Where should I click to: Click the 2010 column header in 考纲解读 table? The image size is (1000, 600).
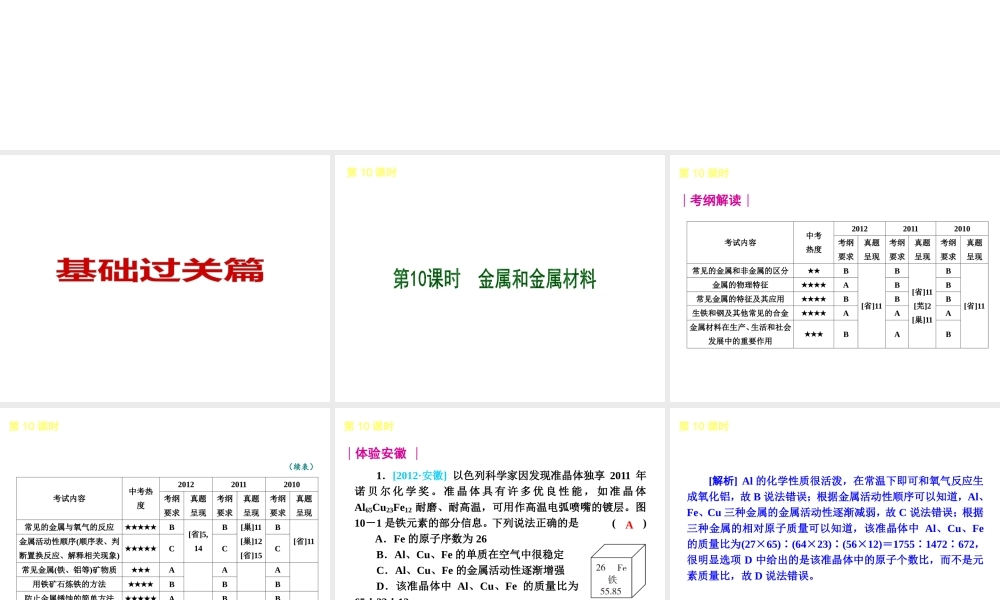[962, 228]
